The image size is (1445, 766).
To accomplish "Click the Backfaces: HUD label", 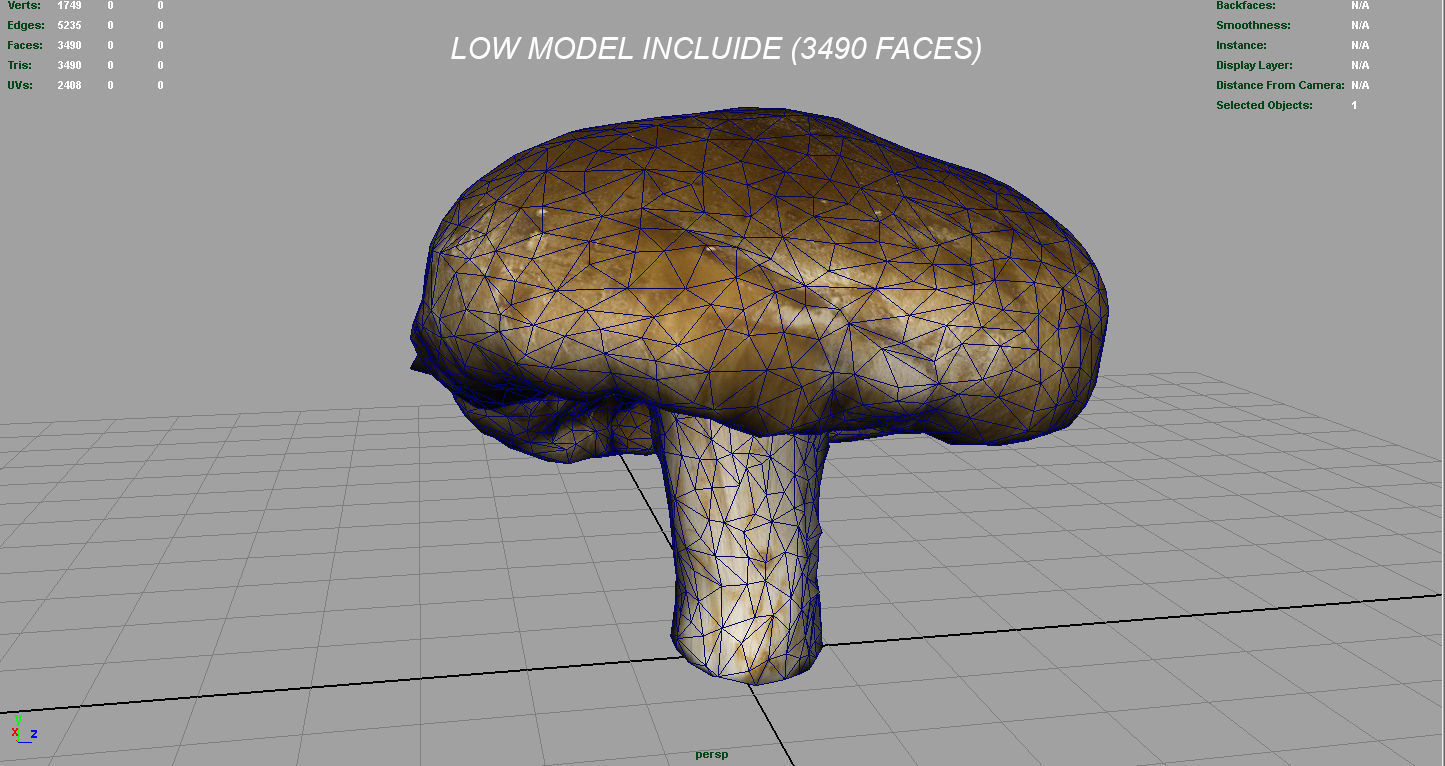I will pos(1246,5).
